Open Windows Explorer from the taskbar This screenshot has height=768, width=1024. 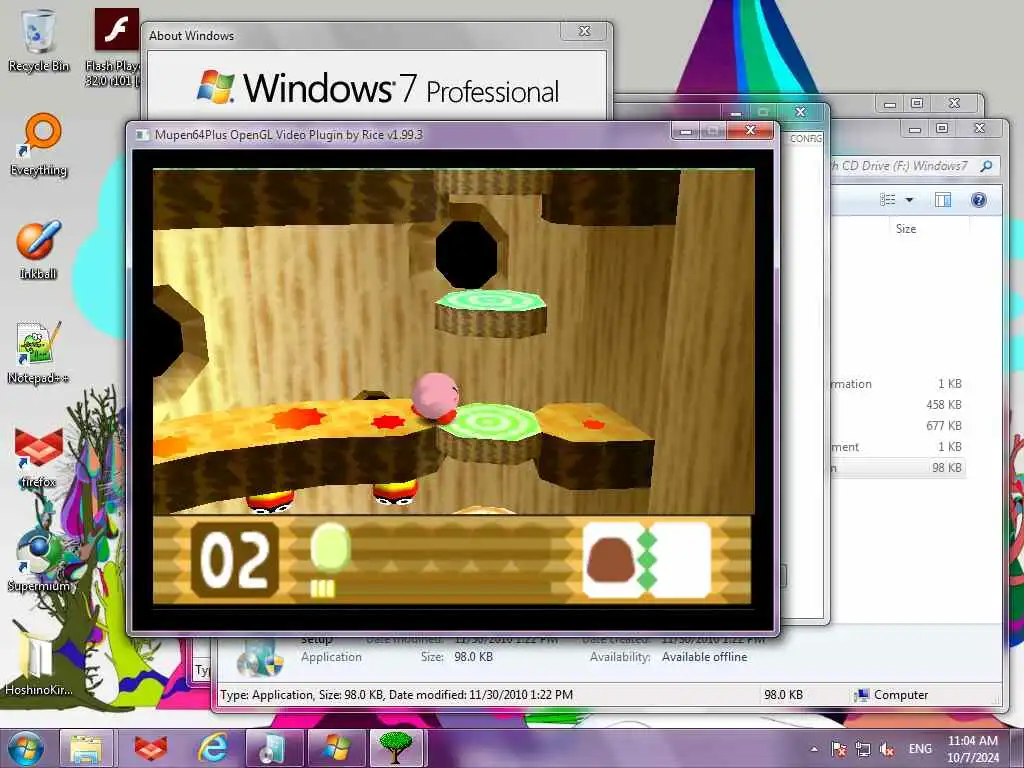[x=87, y=748]
